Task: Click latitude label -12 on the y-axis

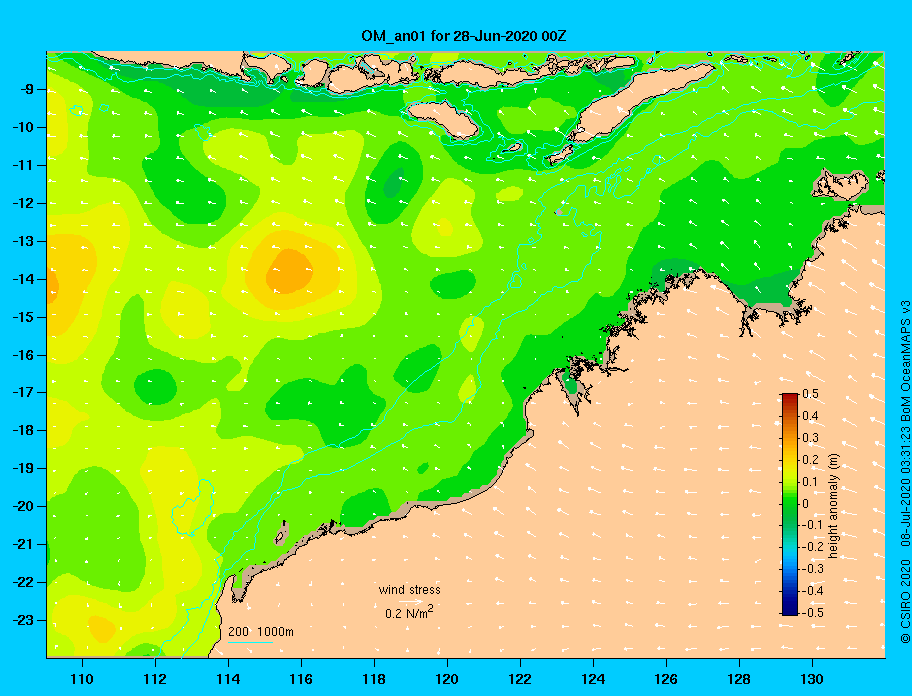Action: click(24, 203)
